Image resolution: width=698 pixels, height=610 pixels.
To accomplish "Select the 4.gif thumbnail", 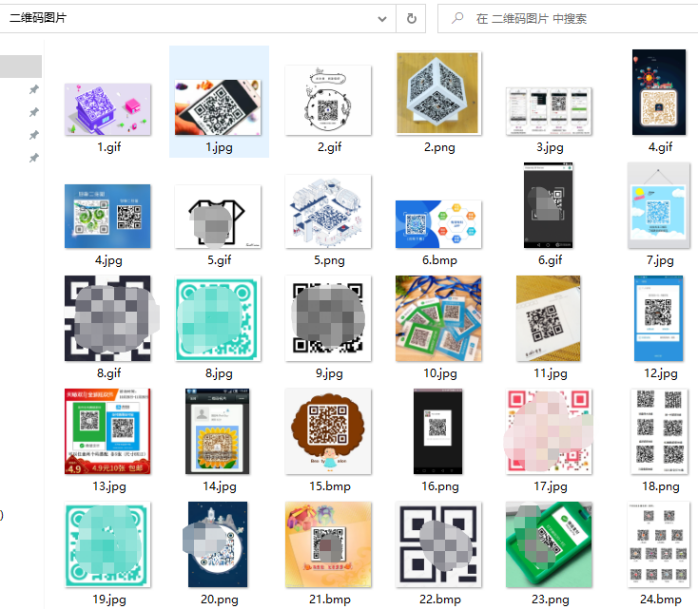I will [659, 92].
